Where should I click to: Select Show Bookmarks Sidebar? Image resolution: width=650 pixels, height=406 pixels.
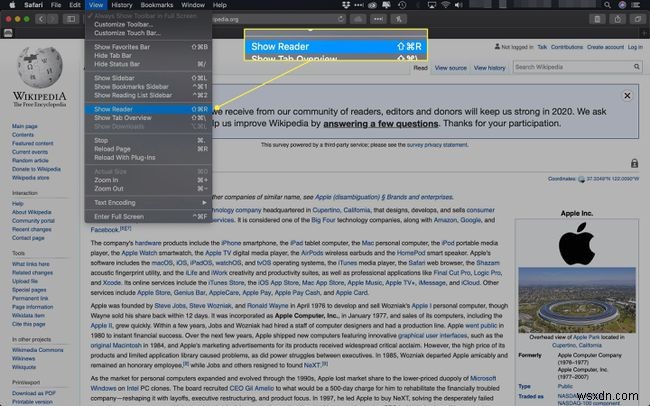pyautogui.click(x=148, y=87)
